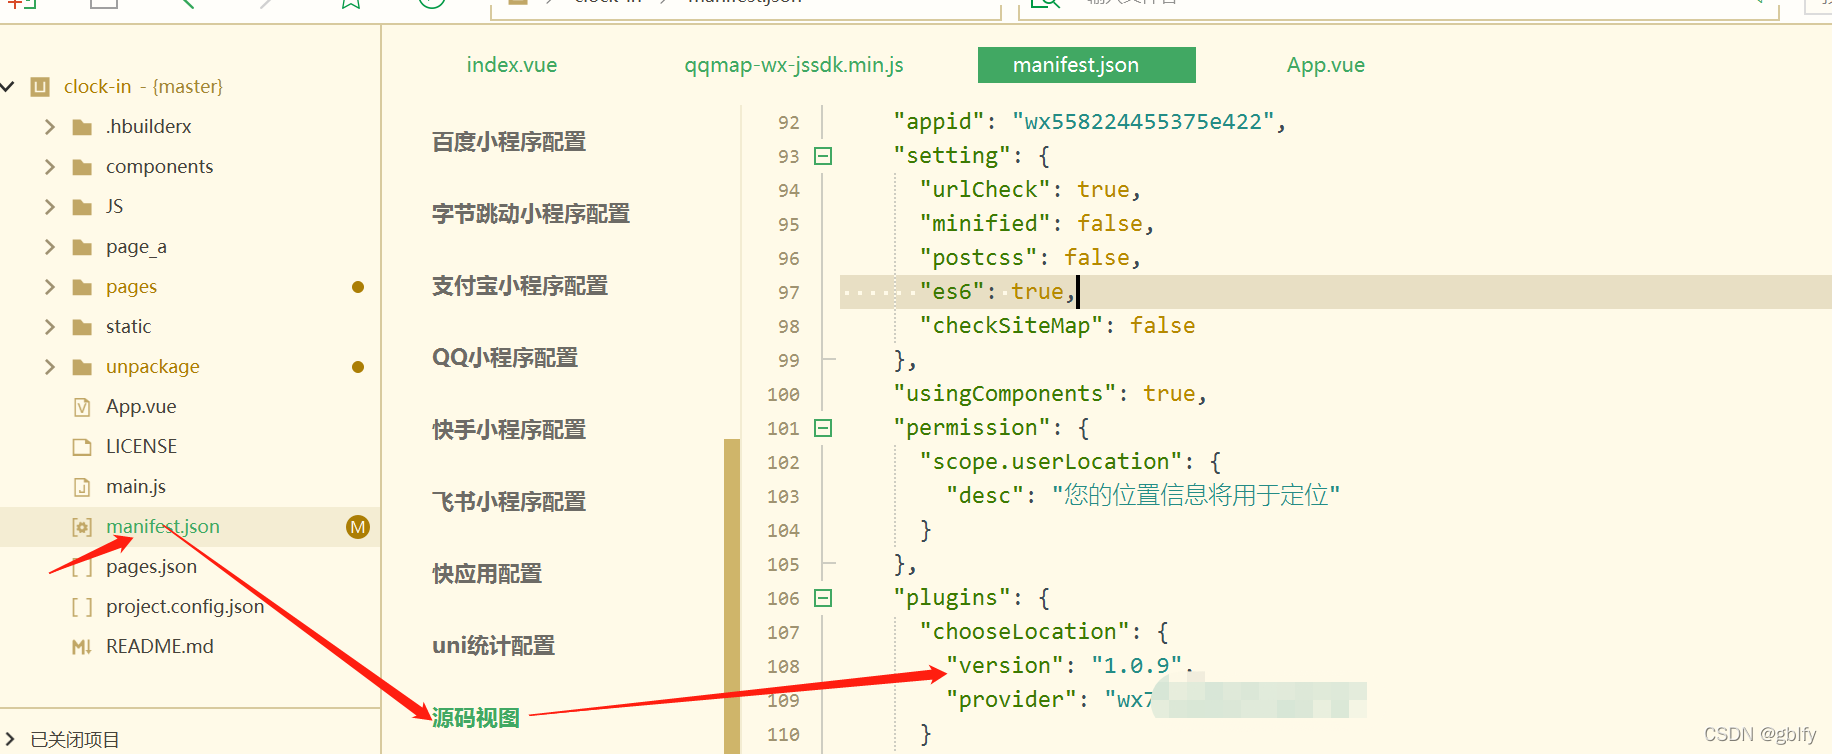Select the manifest.json editor tab

[1087, 65]
